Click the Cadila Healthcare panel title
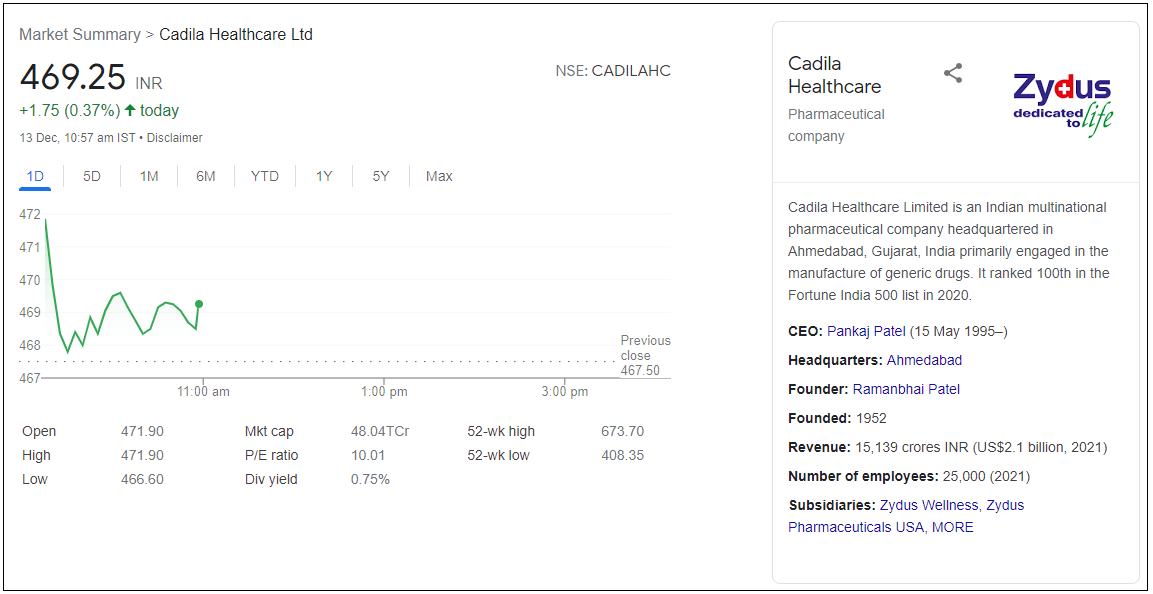This screenshot has width=1153, height=594. 835,75
